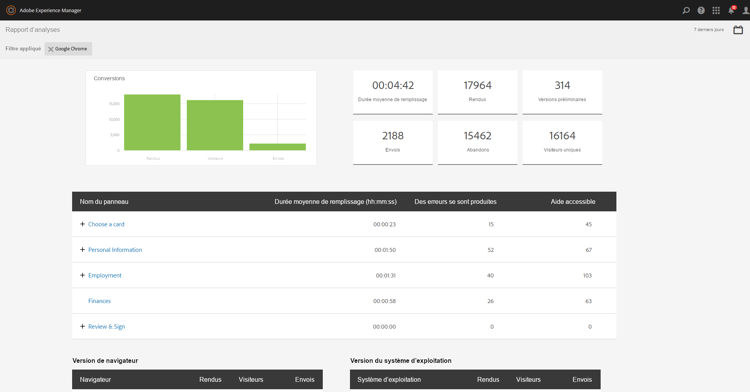Open the Personal Information link
750x392 pixels.
tap(115, 250)
